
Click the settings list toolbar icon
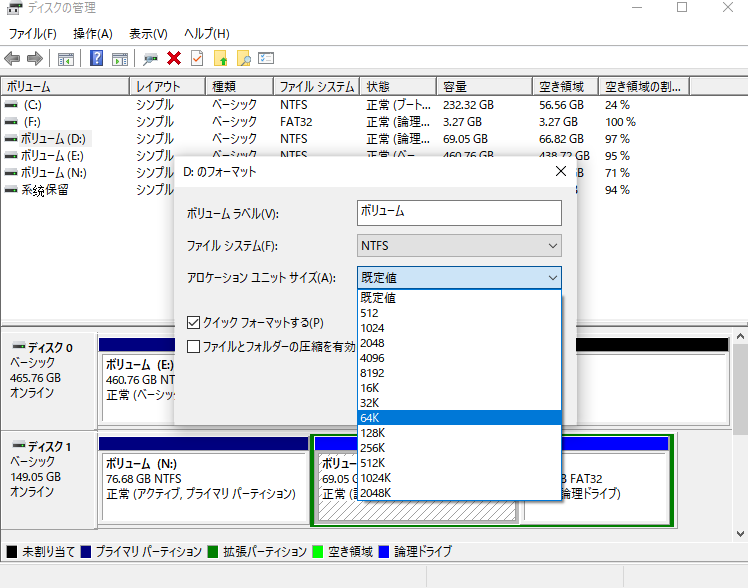click(x=266, y=58)
